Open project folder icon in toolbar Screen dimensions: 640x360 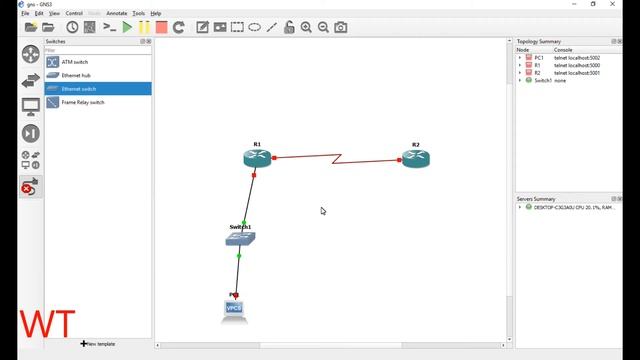(48, 27)
